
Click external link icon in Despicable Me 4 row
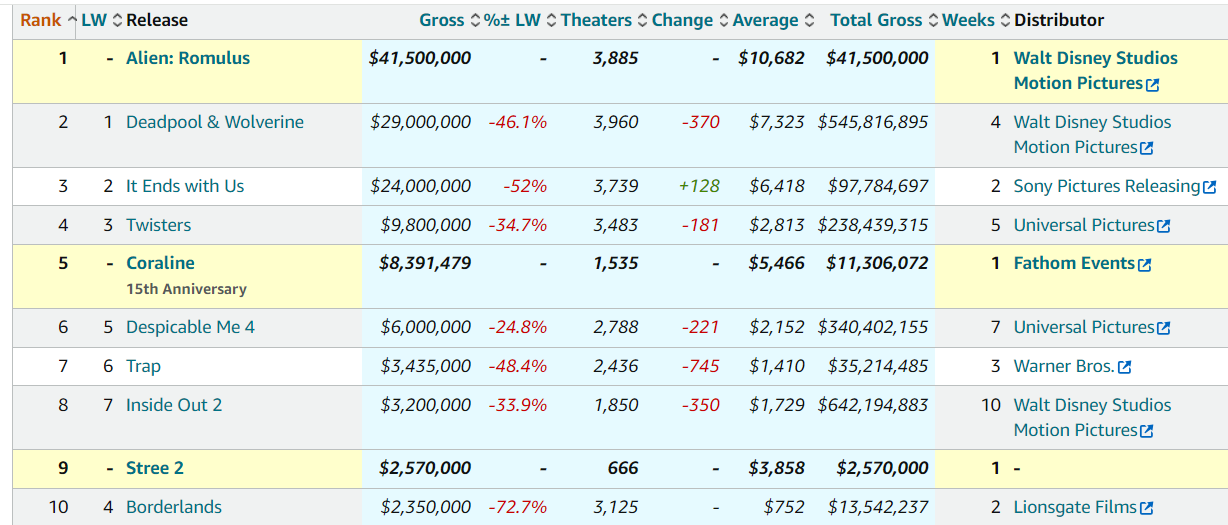click(1163, 329)
